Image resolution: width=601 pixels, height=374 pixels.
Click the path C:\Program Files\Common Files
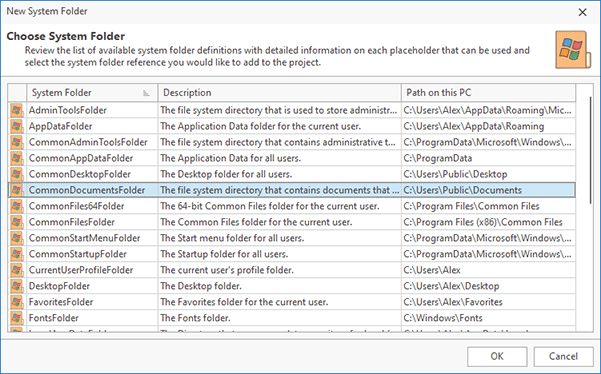471,206
